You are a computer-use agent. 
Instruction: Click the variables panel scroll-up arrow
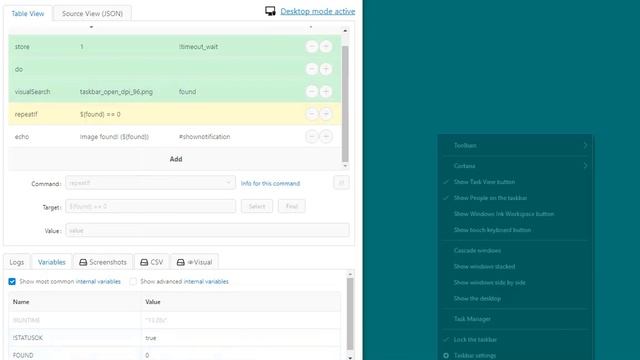point(350,274)
